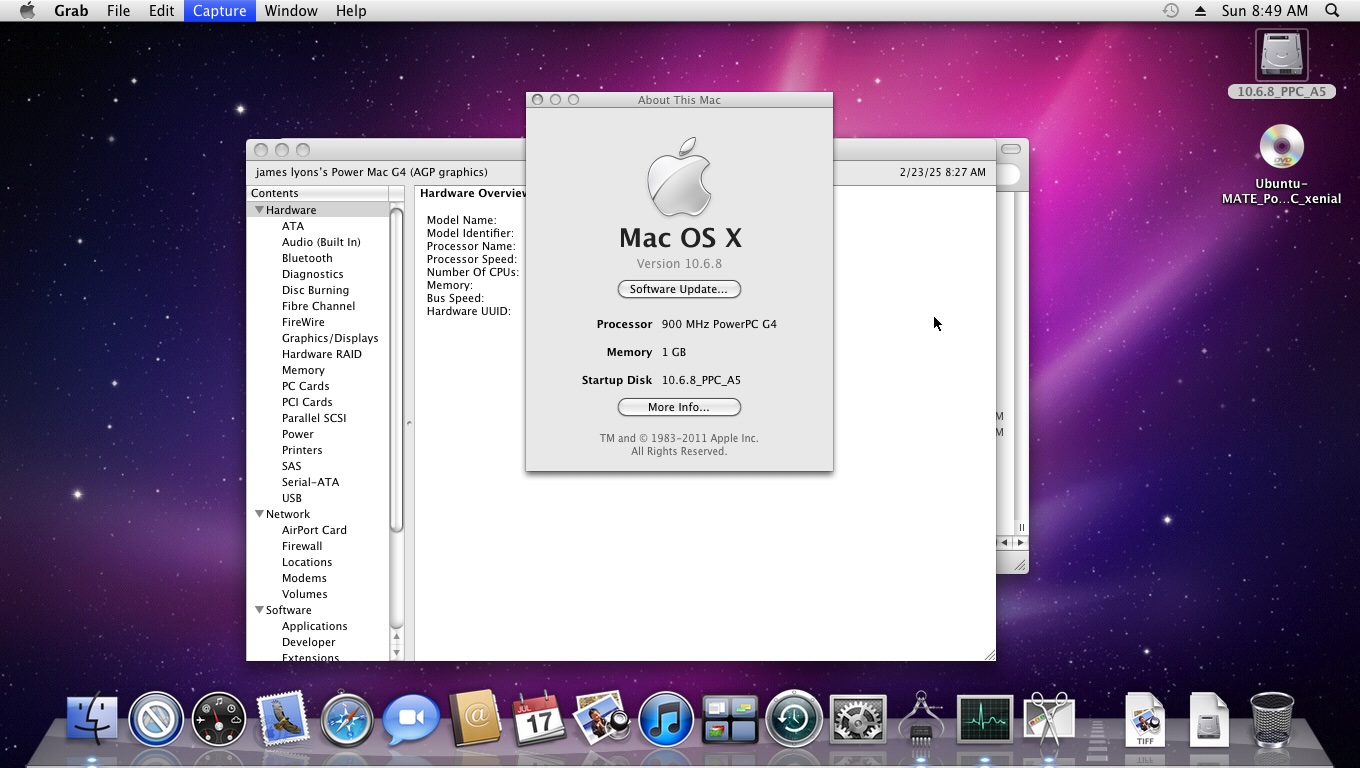Open Spotlight search in menu bar
The image size is (1360, 768).
point(1332,11)
